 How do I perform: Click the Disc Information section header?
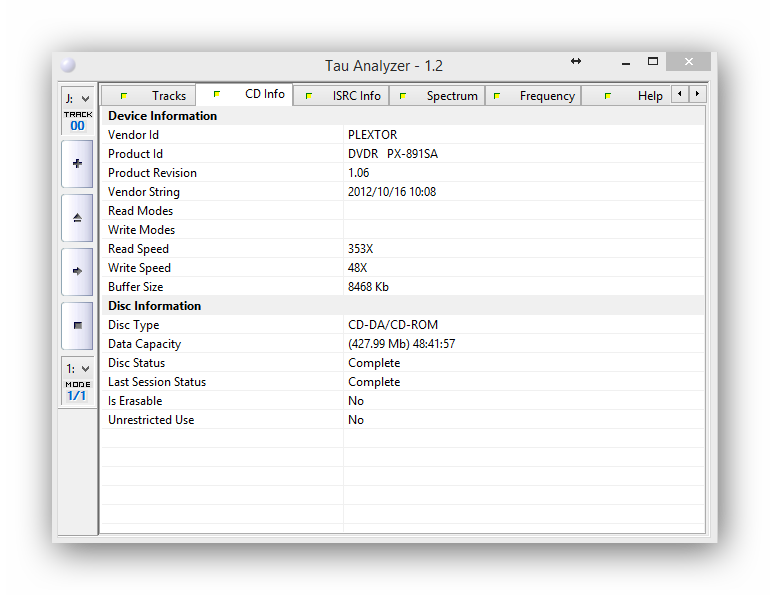pos(155,306)
